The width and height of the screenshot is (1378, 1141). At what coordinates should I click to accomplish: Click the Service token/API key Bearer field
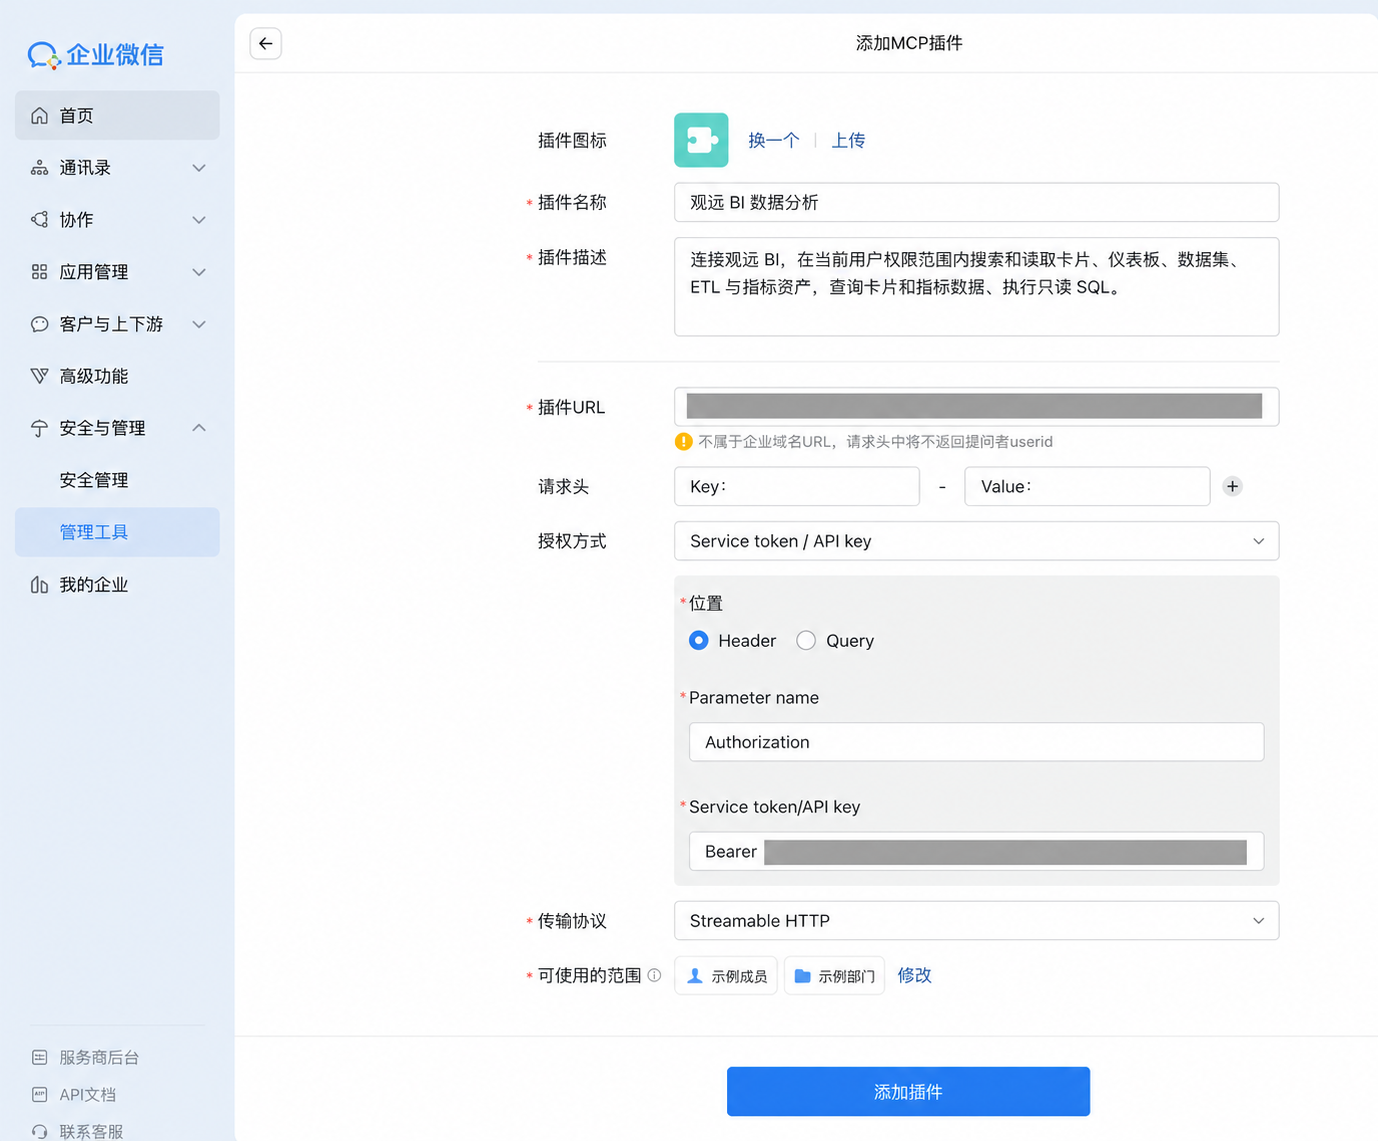point(976,851)
